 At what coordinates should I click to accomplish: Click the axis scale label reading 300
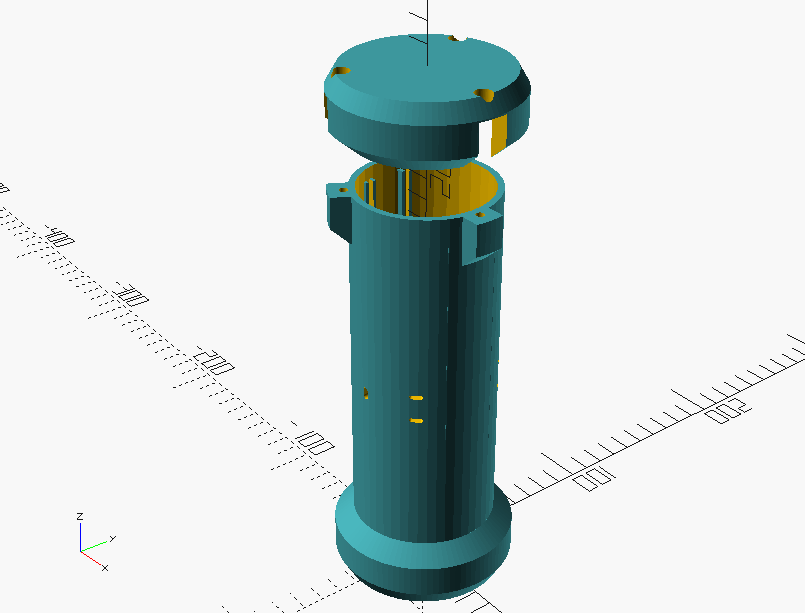point(132,295)
